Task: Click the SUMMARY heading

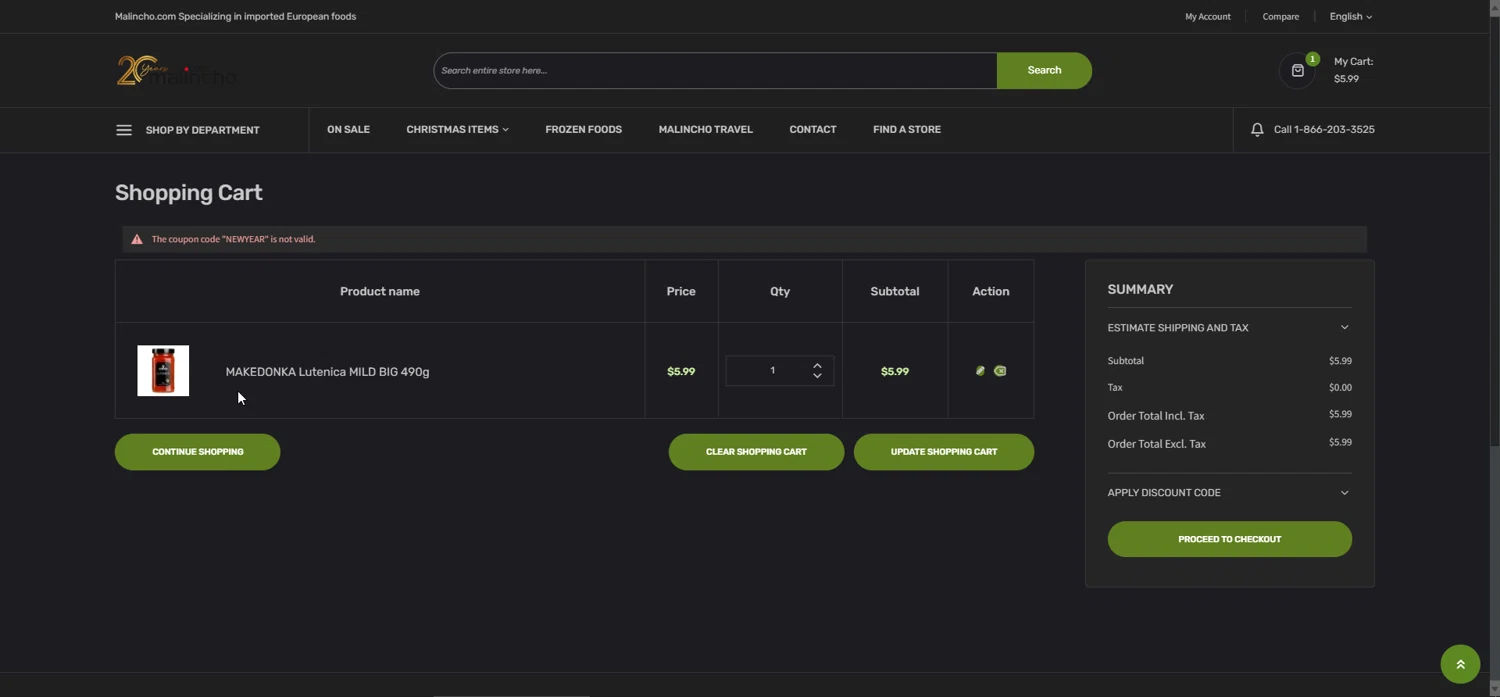Action: click(x=1140, y=289)
